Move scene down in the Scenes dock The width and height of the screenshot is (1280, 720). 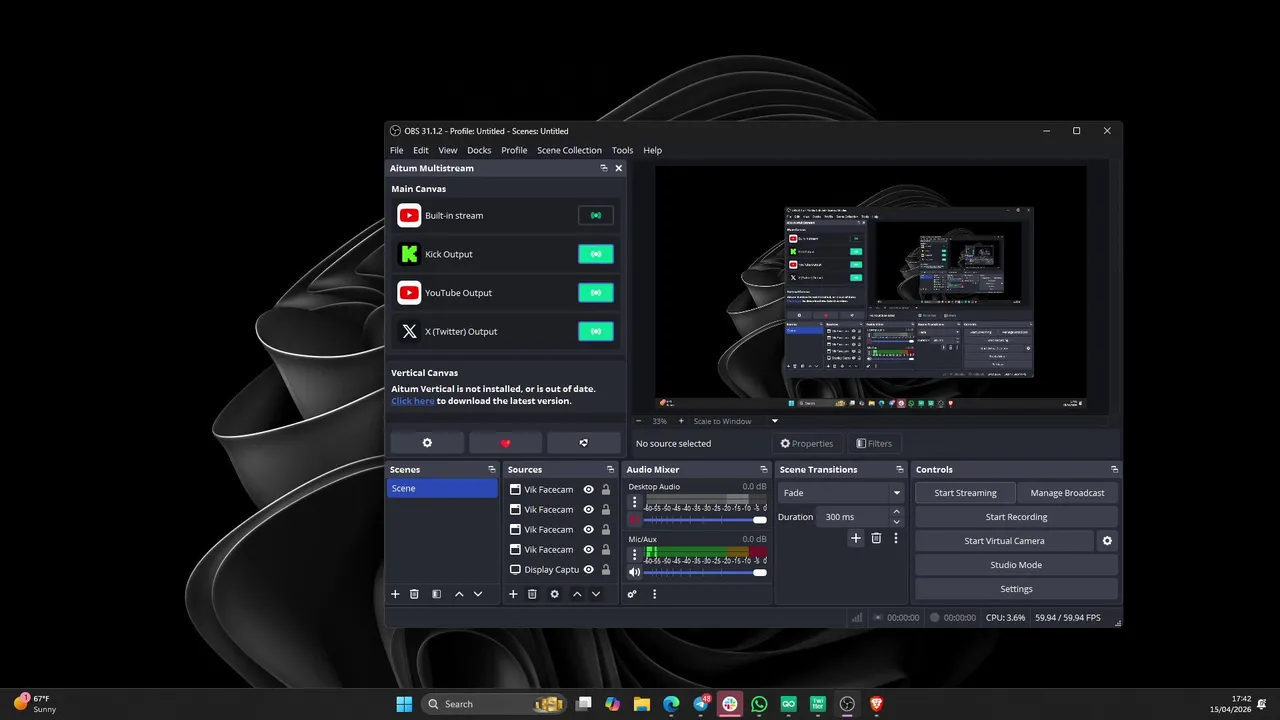click(x=478, y=594)
